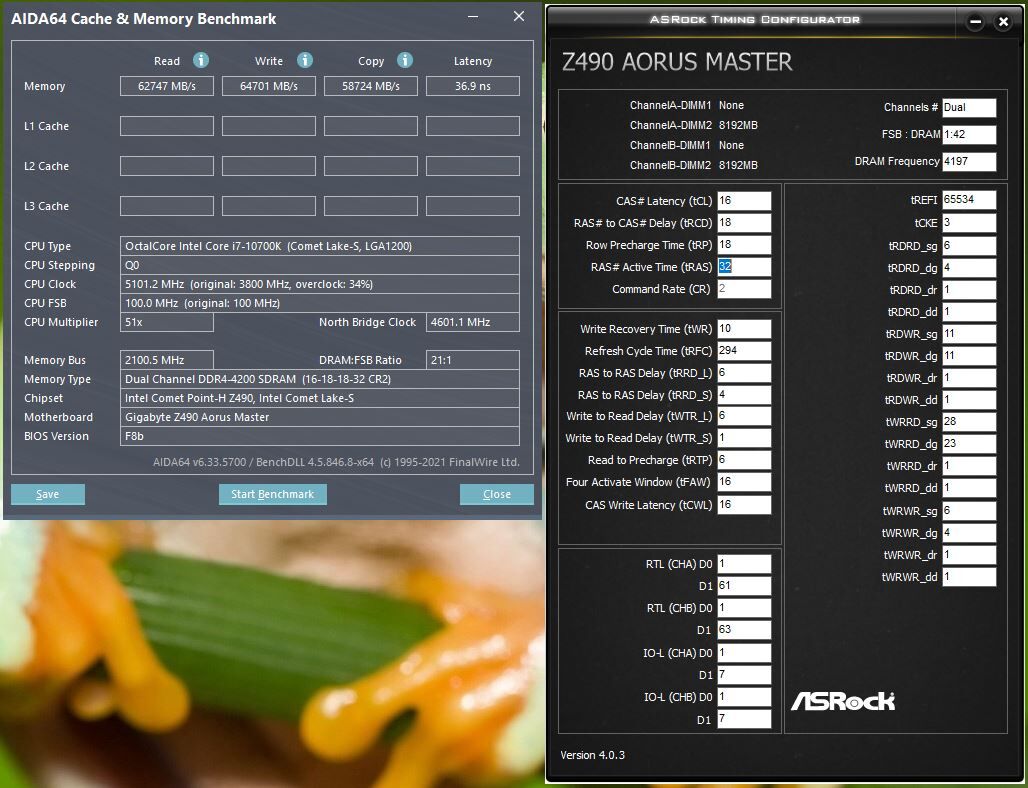The image size is (1028, 788).
Task: Click the ASRock logo in Timing Configurator
Action: point(842,701)
